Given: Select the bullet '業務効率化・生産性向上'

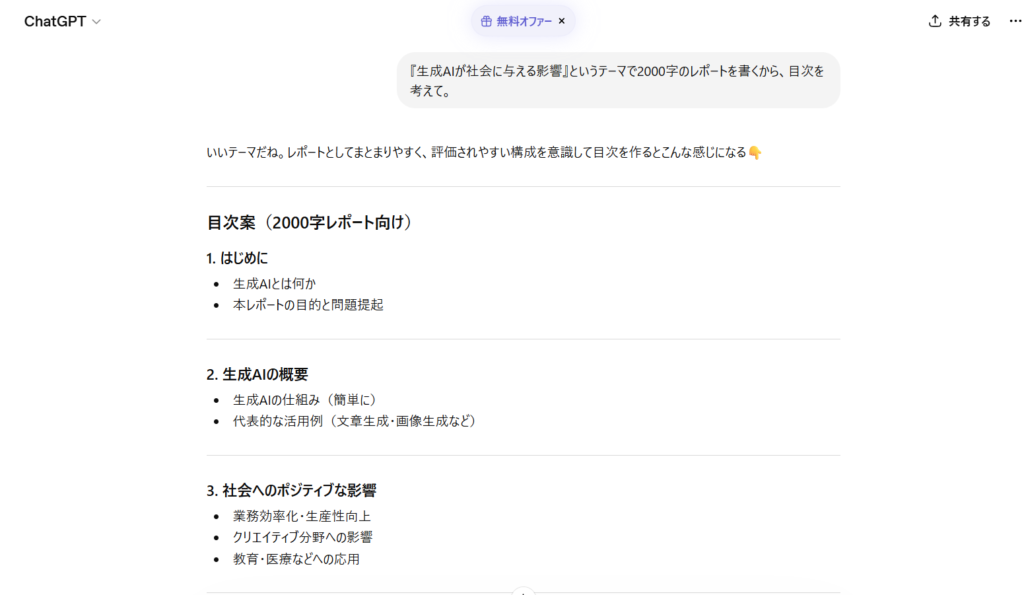Looking at the screenshot, I should [302, 516].
